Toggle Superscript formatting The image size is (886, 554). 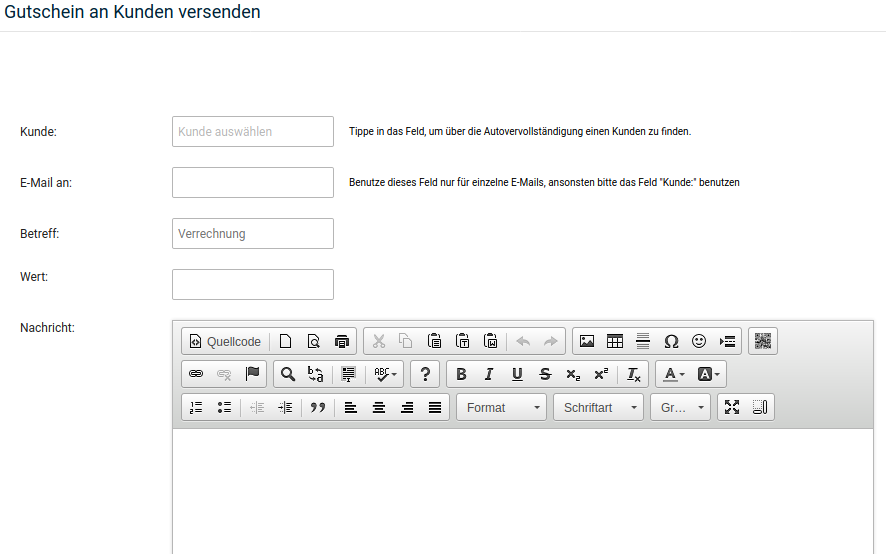[601, 374]
